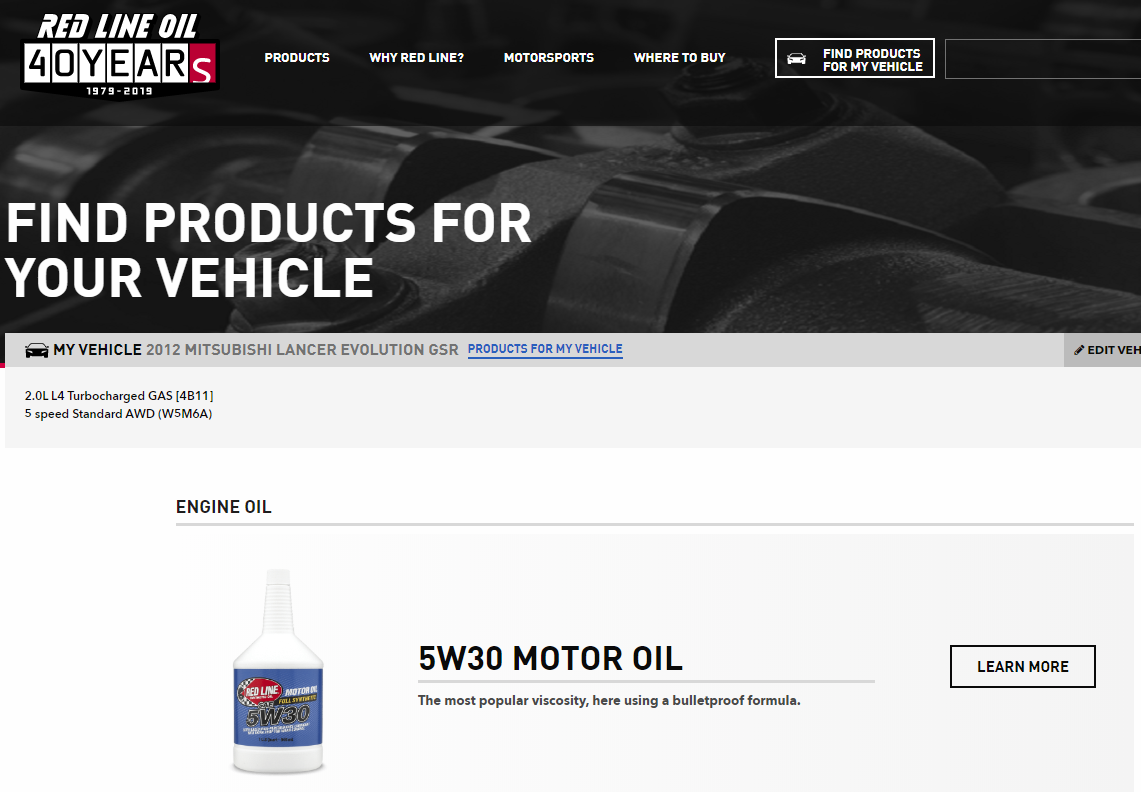Click the 2.0L L4 Turbocharged GAS engine text
Image resolution: width=1141 pixels, height=792 pixels.
click(119, 396)
